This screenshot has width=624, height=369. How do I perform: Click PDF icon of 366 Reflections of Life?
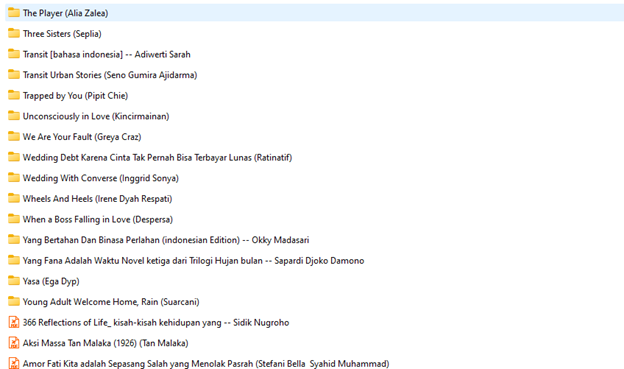[x=14, y=322]
